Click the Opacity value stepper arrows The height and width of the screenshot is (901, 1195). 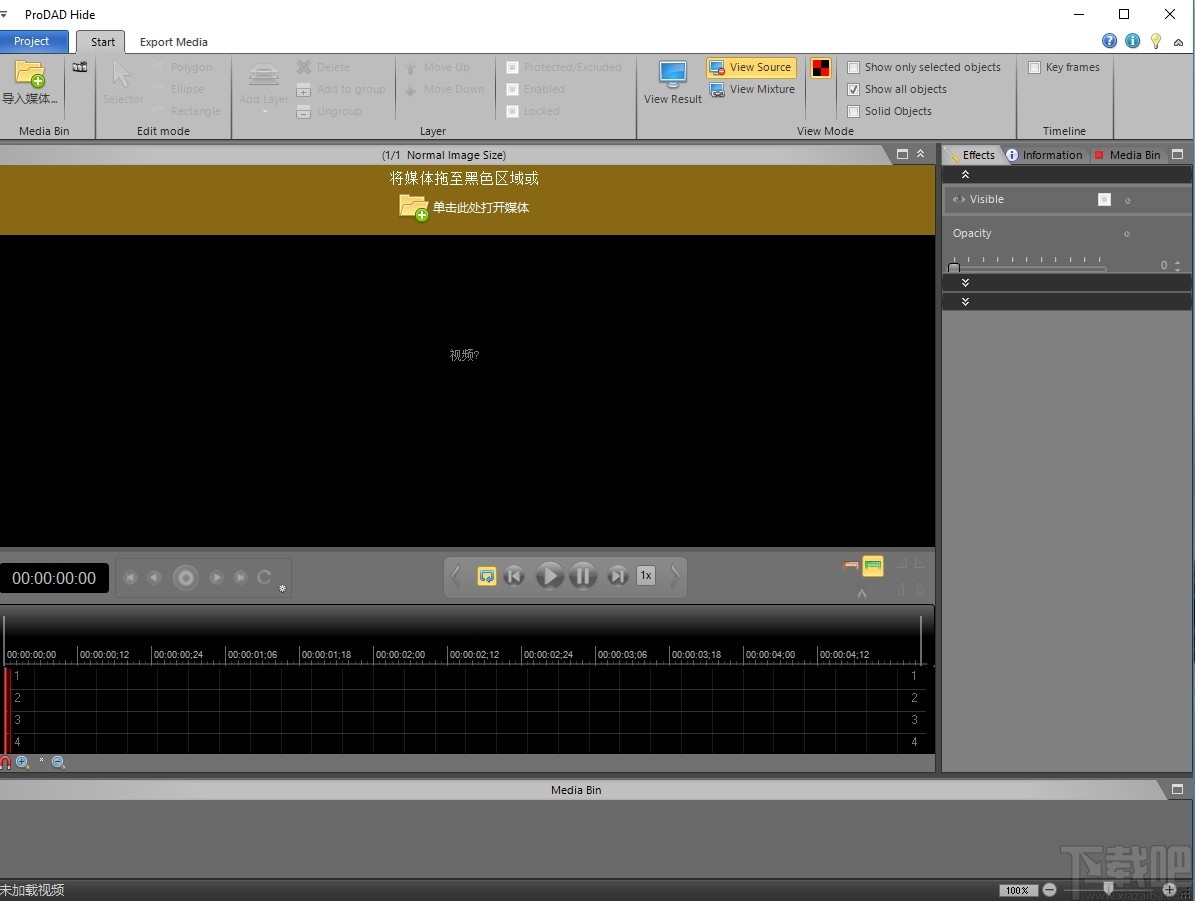point(1177,266)
